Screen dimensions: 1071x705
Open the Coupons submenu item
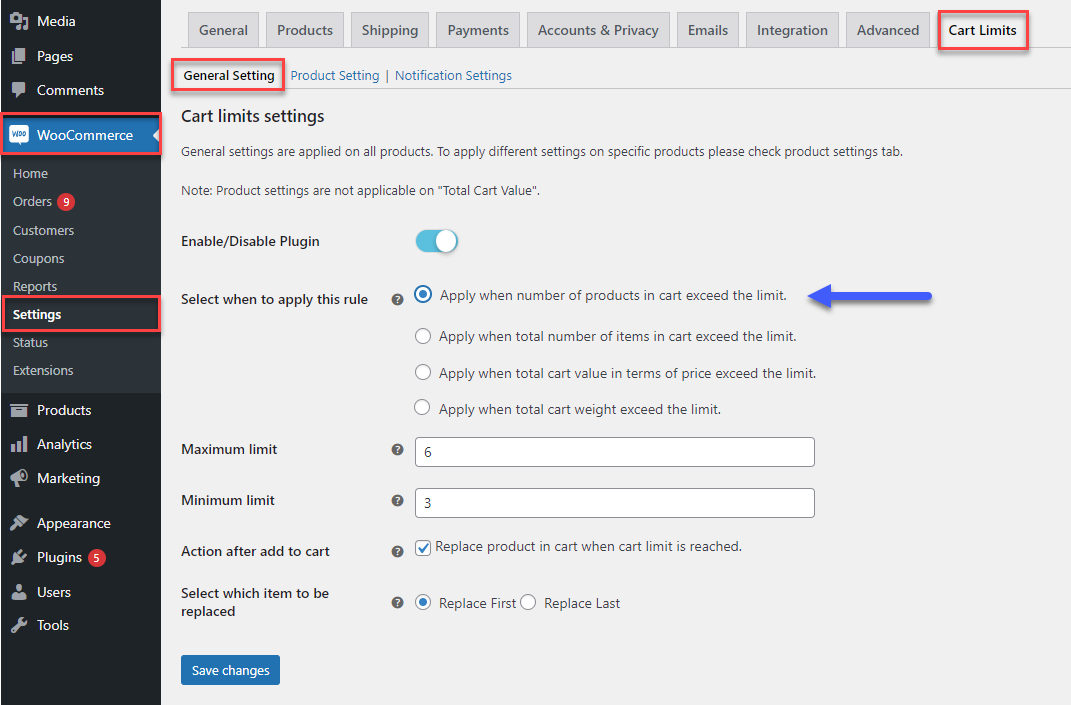pos(38,258)
